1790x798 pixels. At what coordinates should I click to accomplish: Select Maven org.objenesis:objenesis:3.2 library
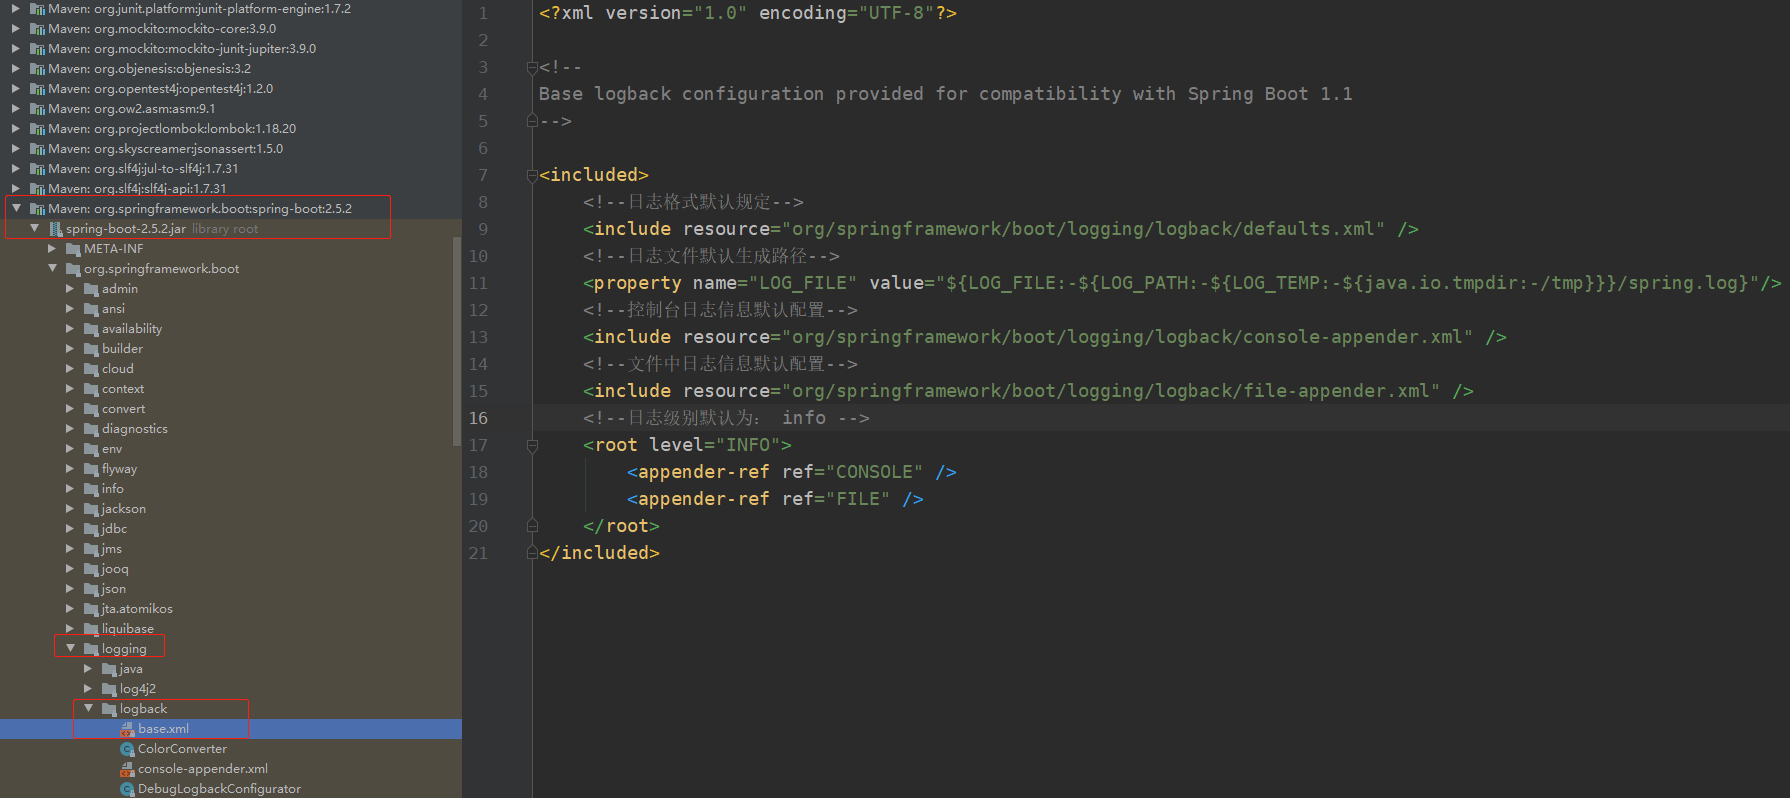(149, 68)
